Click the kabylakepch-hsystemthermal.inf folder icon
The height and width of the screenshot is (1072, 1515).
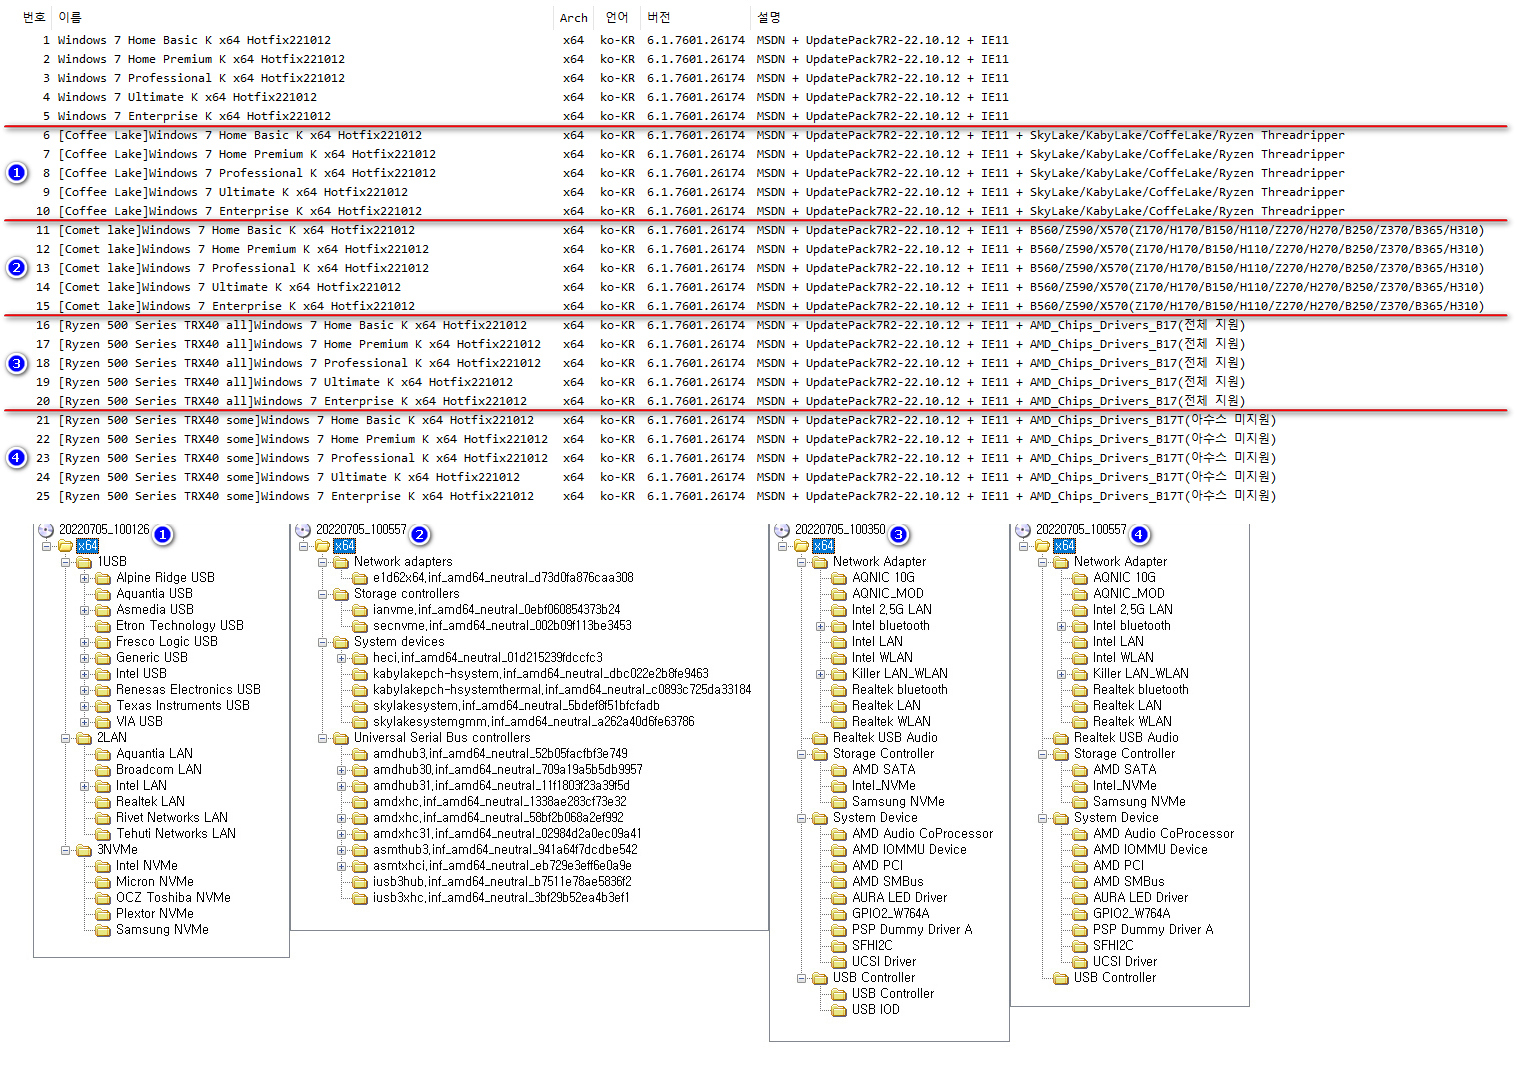tap(360, 690)
